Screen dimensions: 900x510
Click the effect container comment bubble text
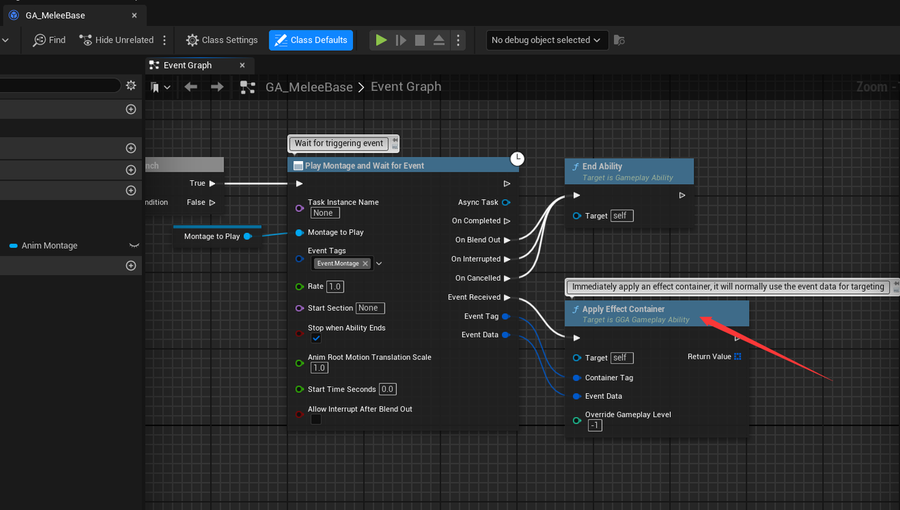(x=728, y=287)
